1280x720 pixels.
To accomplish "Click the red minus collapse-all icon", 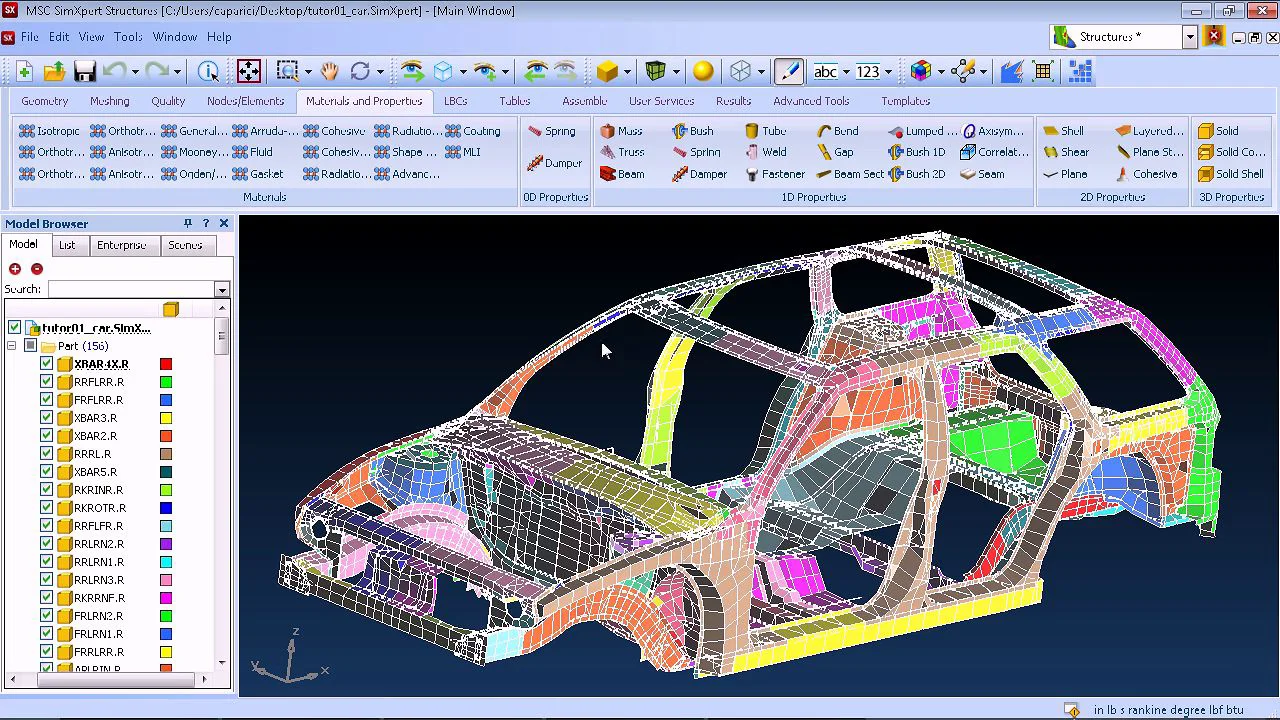I will (x=37, y=268).
